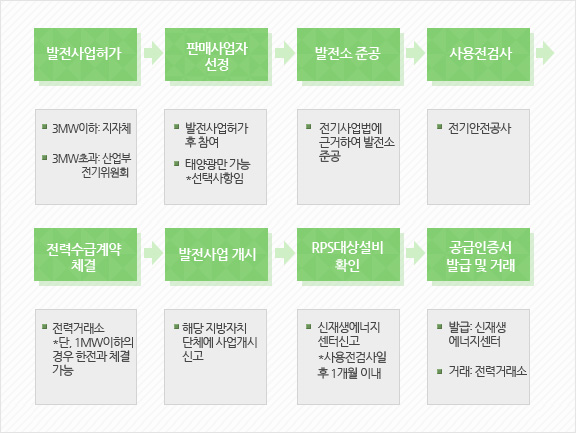Select the 판매사업자 선정 step box
The height and width of the screenshot is (434, 576).
pyautogui.click(x=216, y=54)
